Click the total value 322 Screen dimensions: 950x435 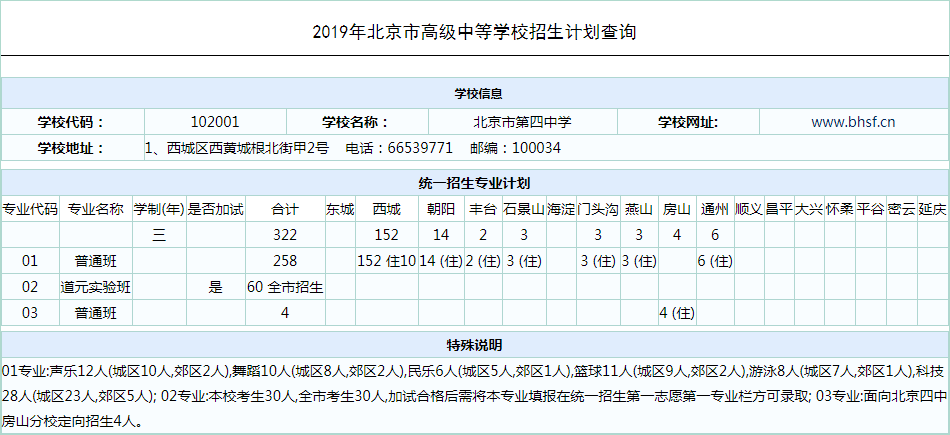point(285,234)
